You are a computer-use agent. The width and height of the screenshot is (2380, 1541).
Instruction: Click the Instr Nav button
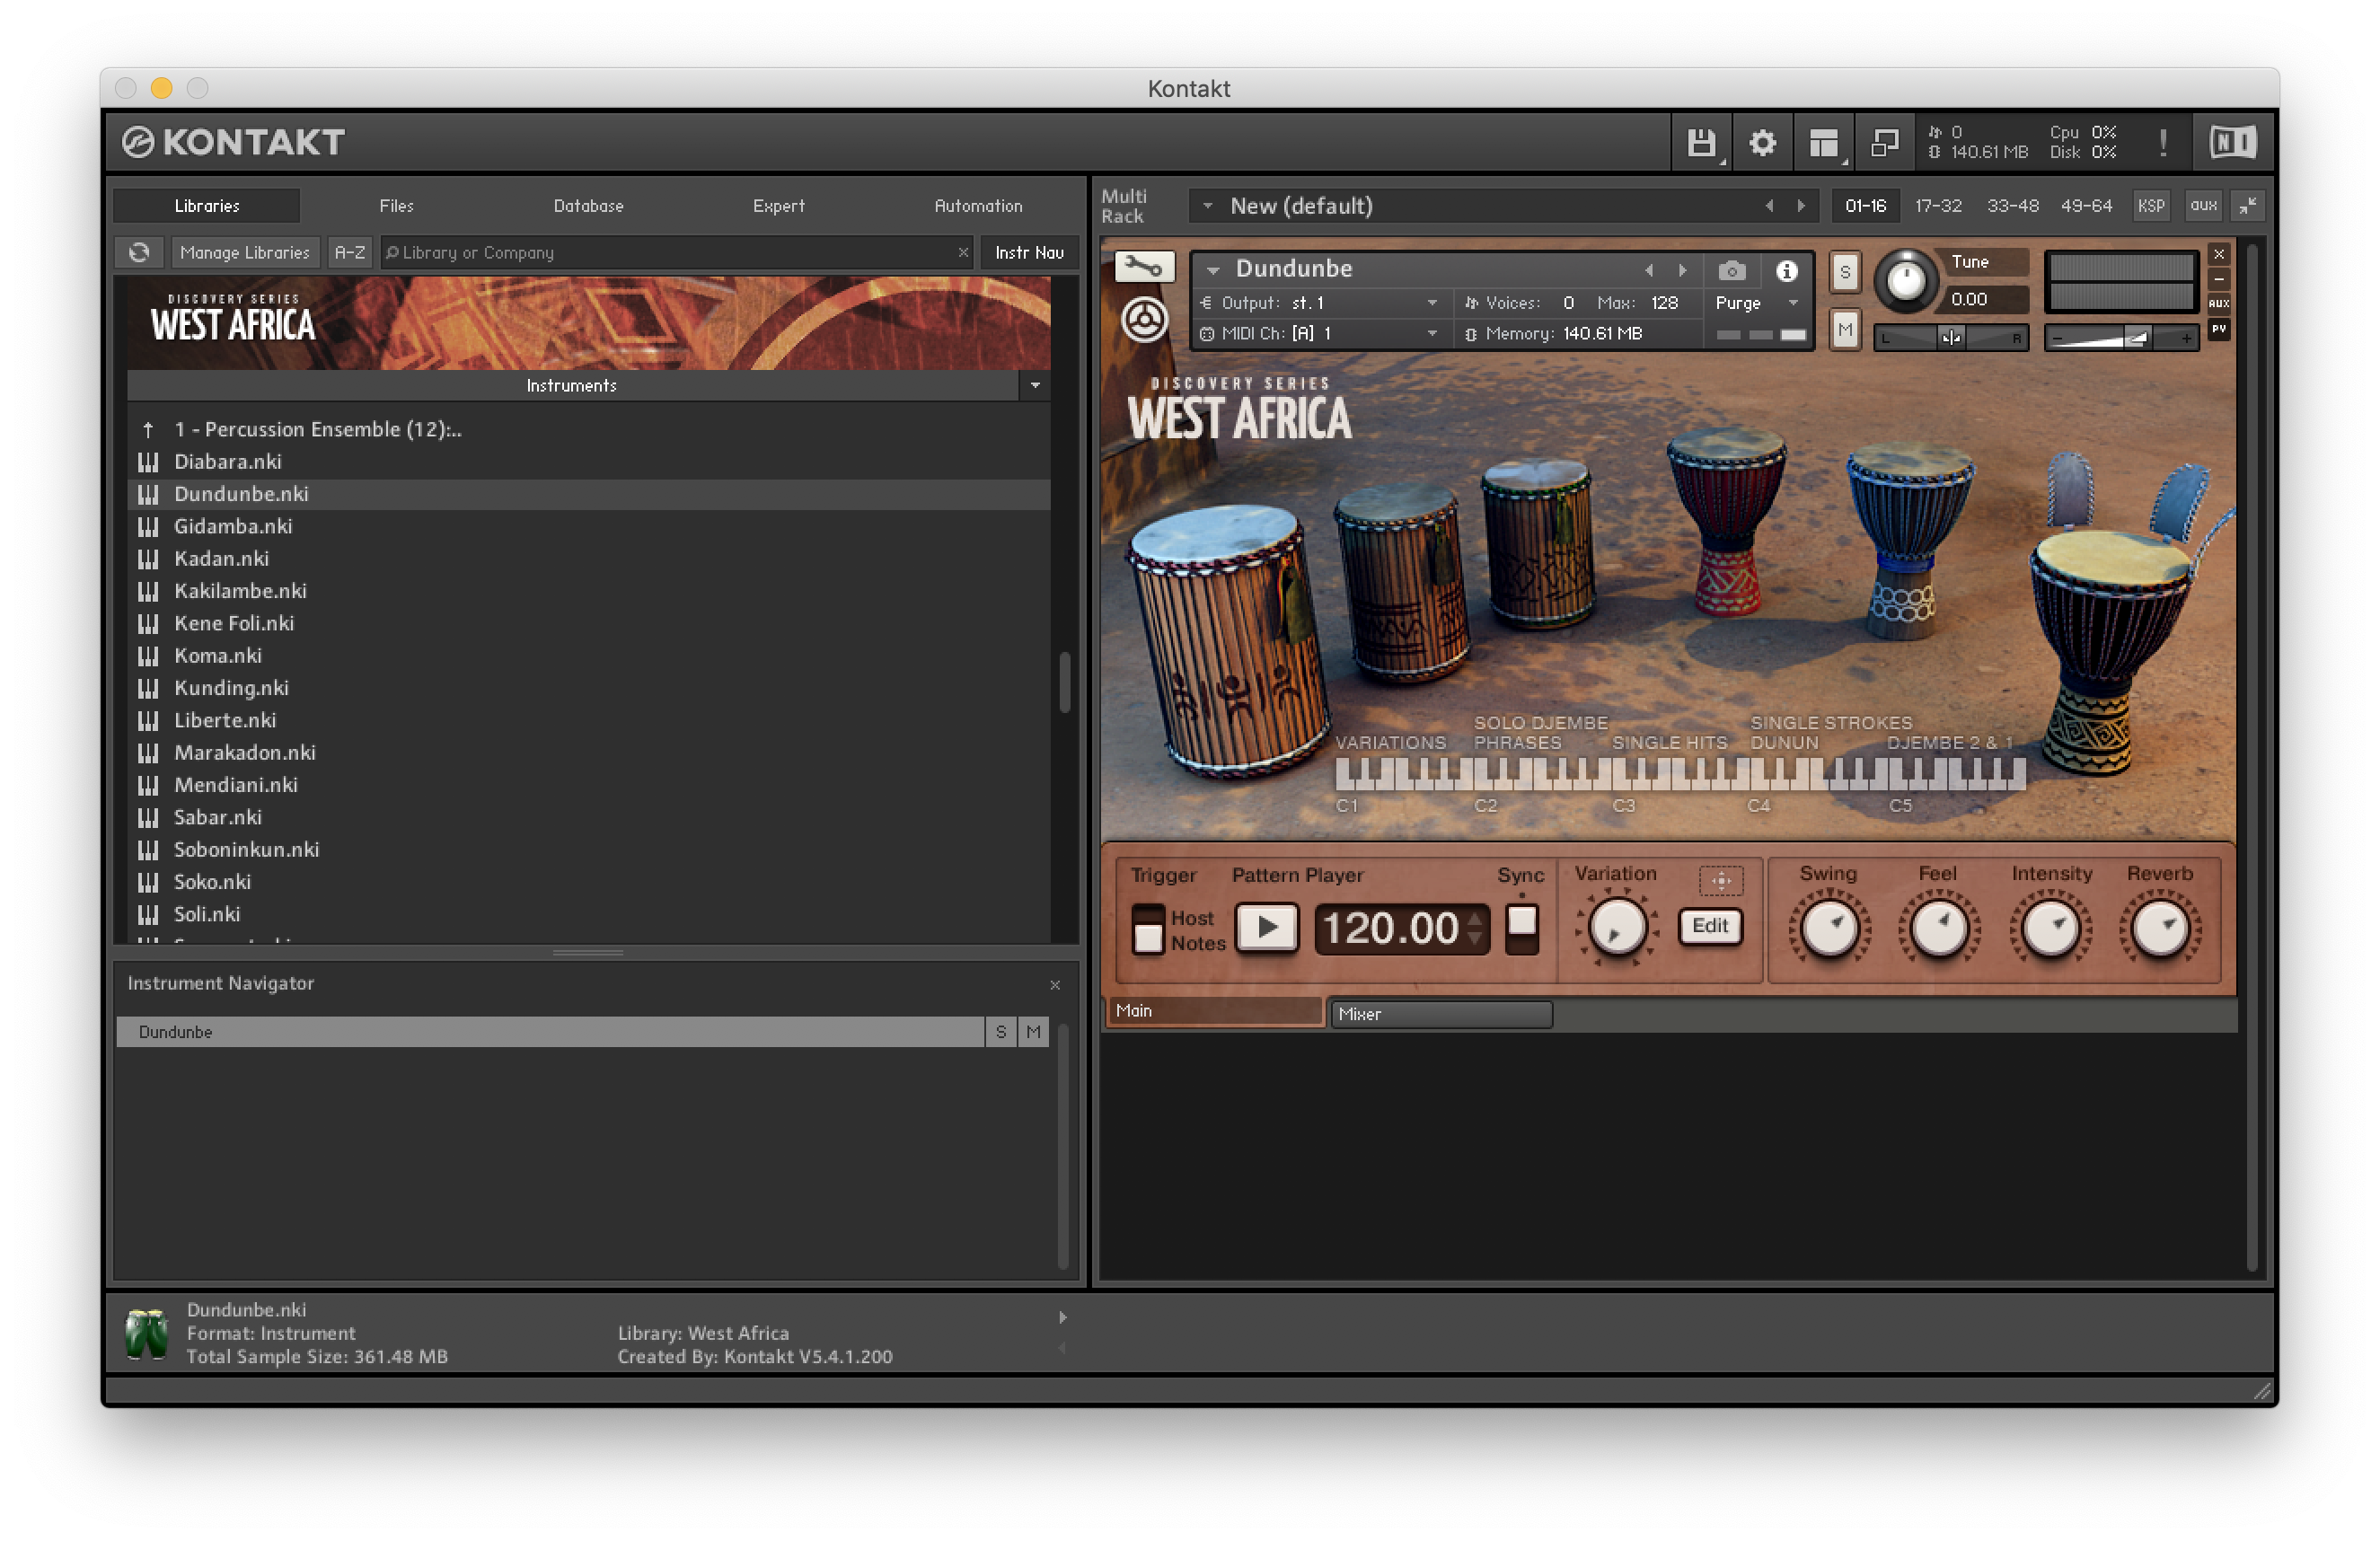[1029, 253]
